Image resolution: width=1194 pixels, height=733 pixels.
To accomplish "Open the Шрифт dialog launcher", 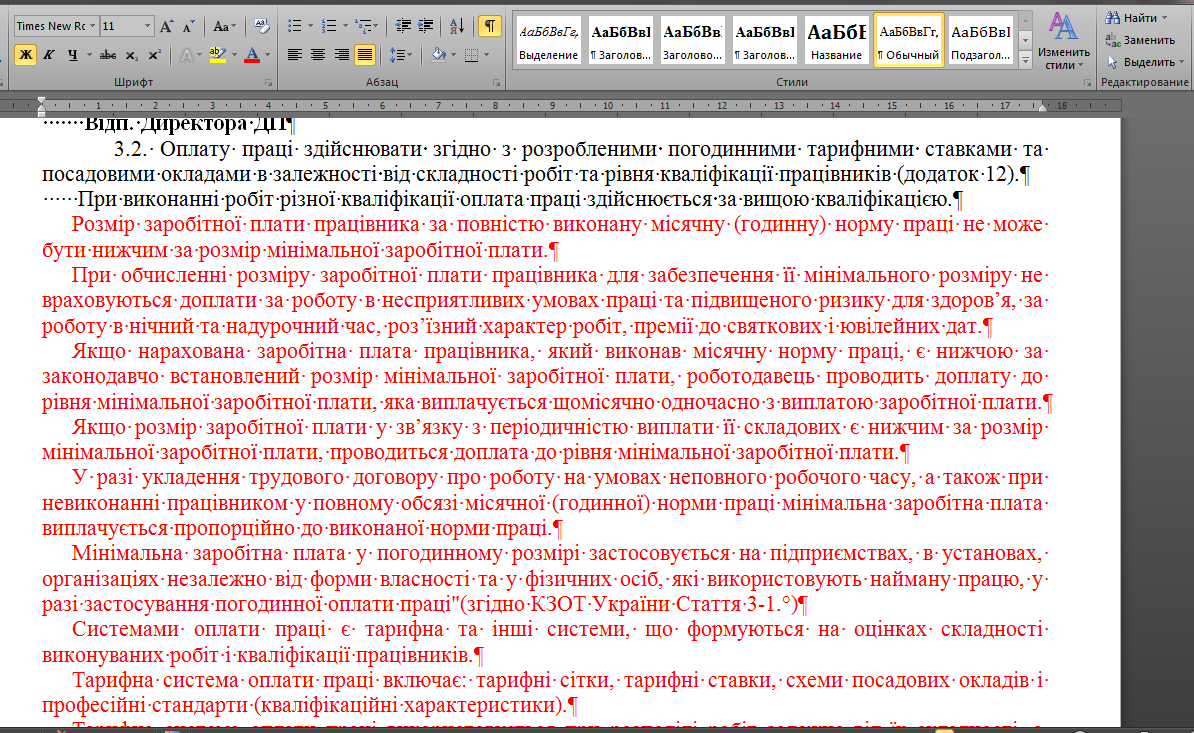I will click(268, 82).
